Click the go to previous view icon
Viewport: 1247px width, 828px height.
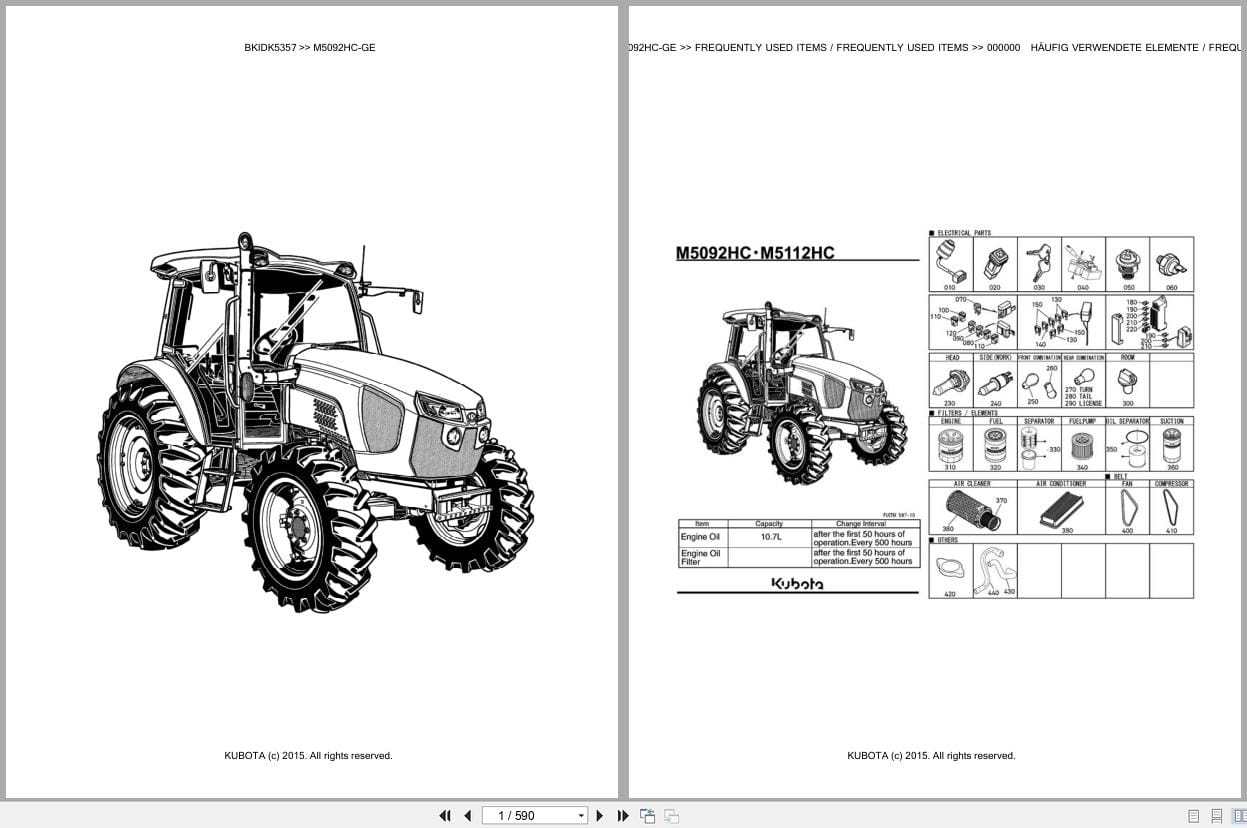pos(648,816)
